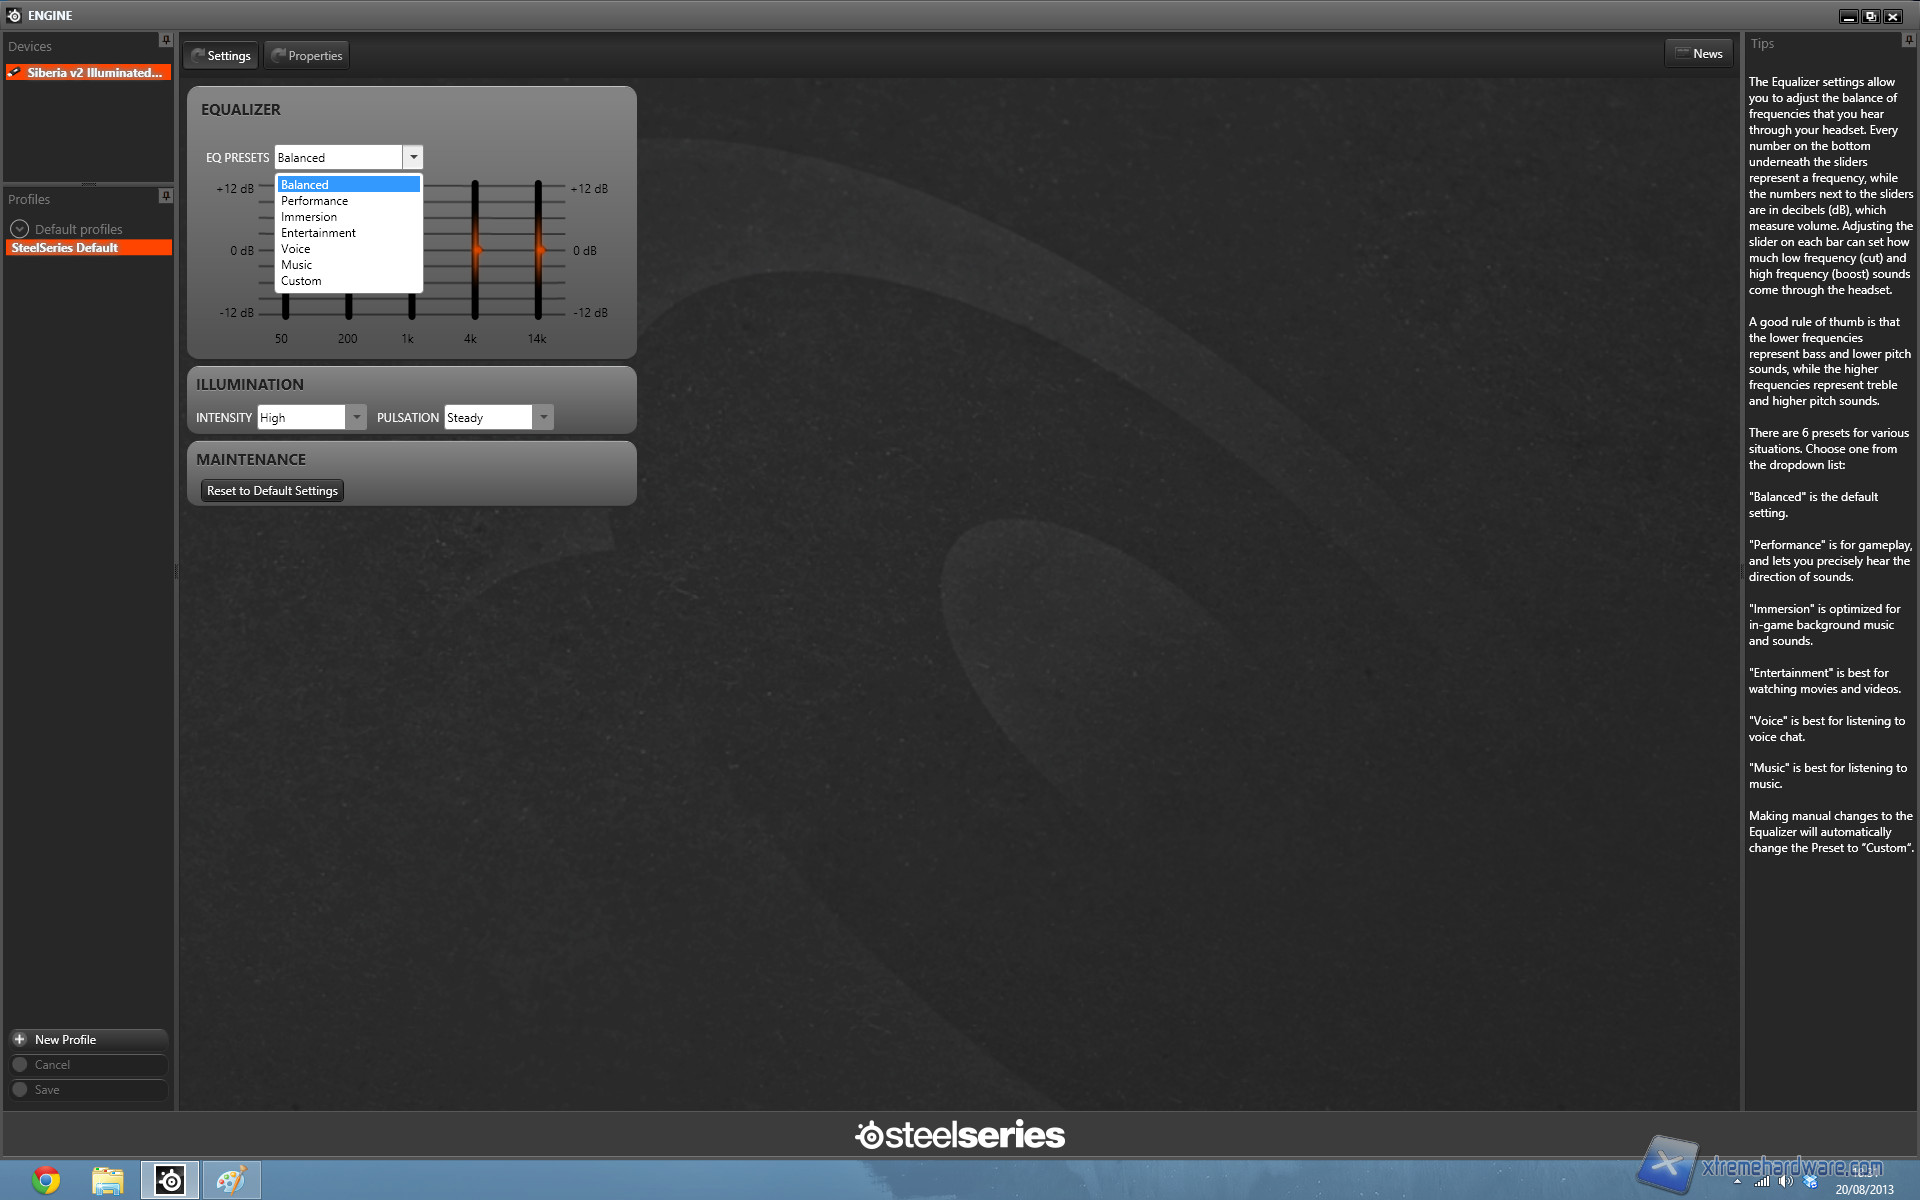Open the News panel
Screen dimensions: 1920x1200
click(x=1699, y=54)
